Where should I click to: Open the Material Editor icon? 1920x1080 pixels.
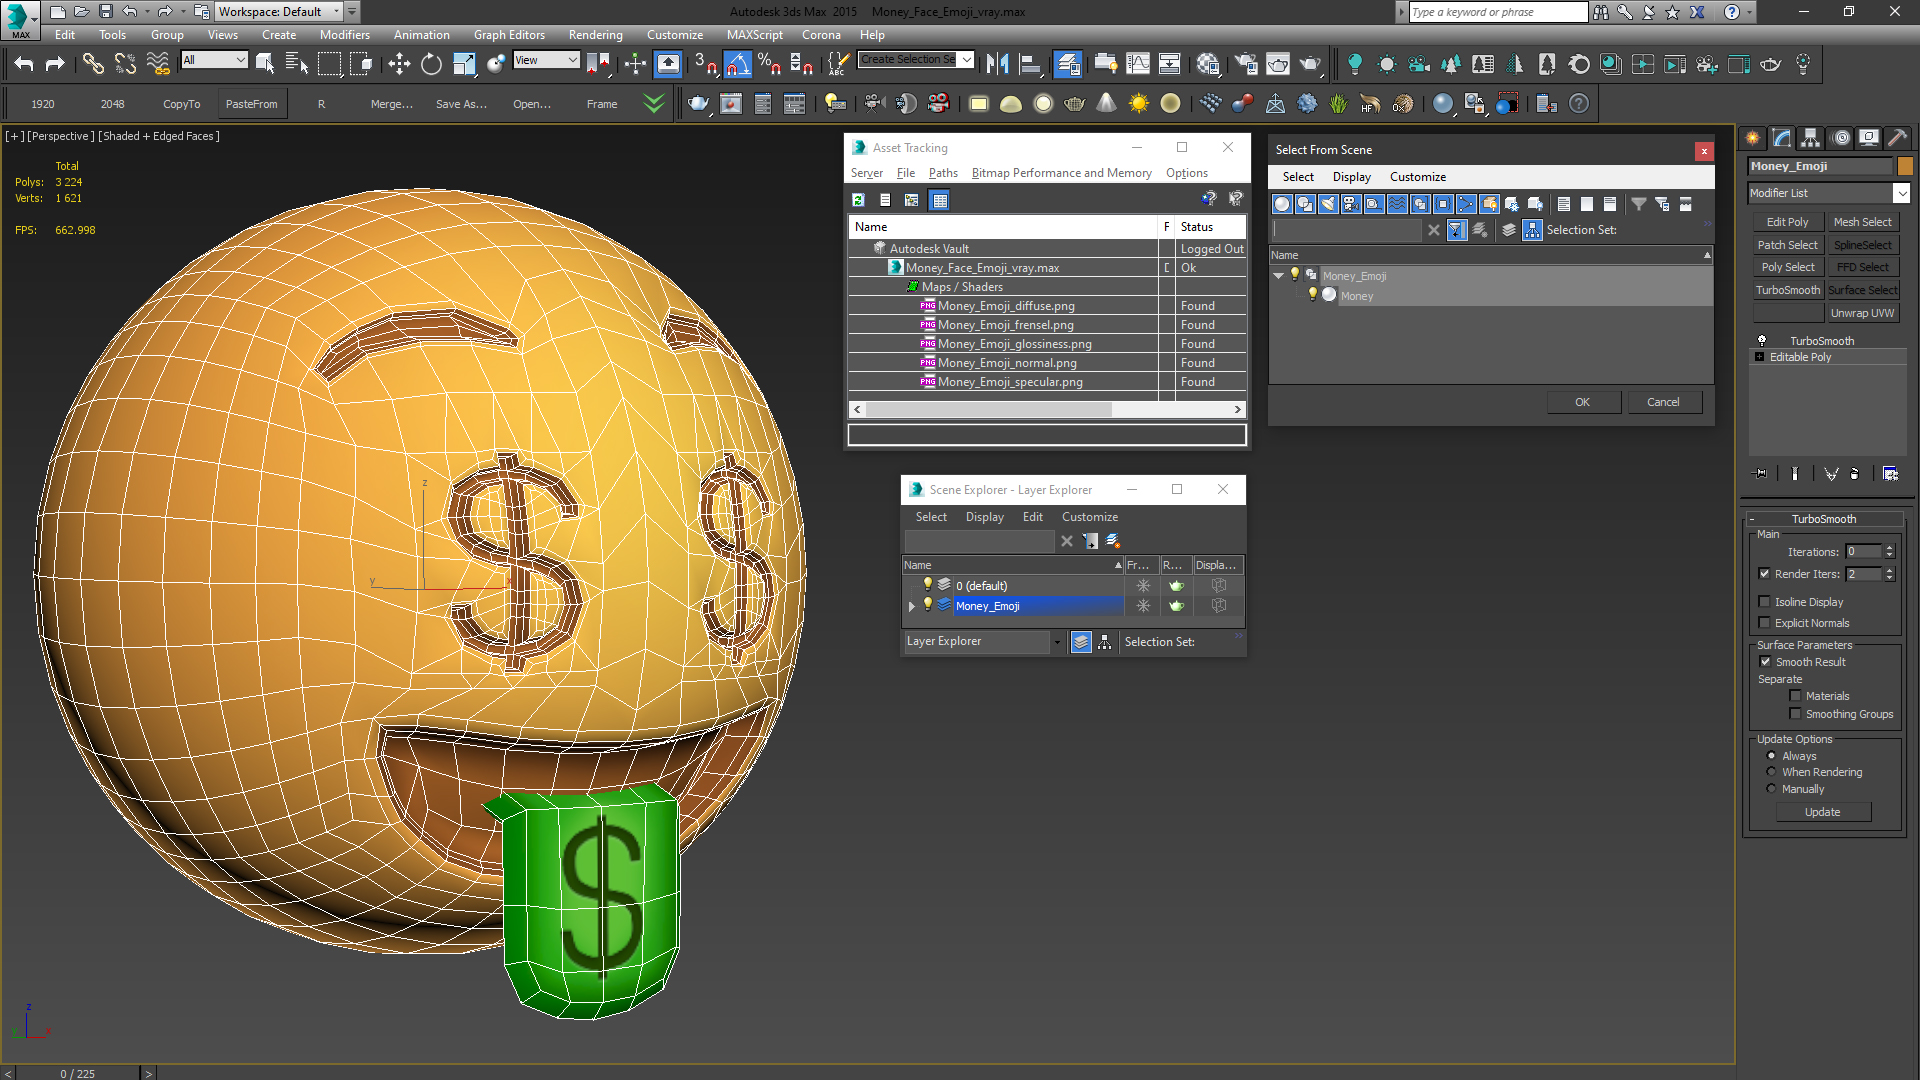coord(1208,64)
